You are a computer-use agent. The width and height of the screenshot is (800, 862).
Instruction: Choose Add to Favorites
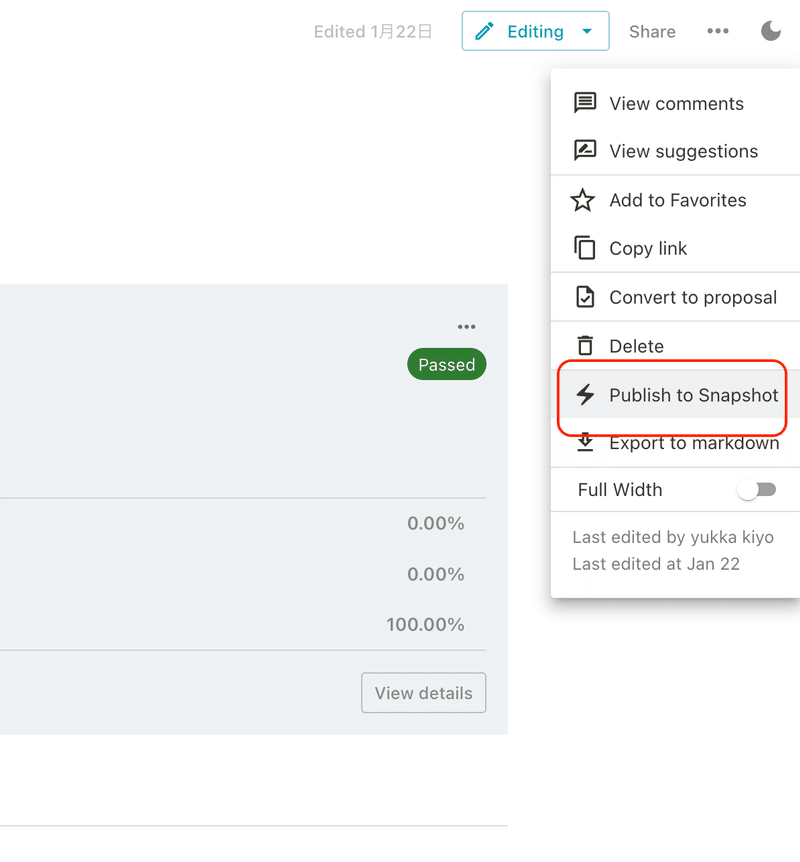[675, 200]
